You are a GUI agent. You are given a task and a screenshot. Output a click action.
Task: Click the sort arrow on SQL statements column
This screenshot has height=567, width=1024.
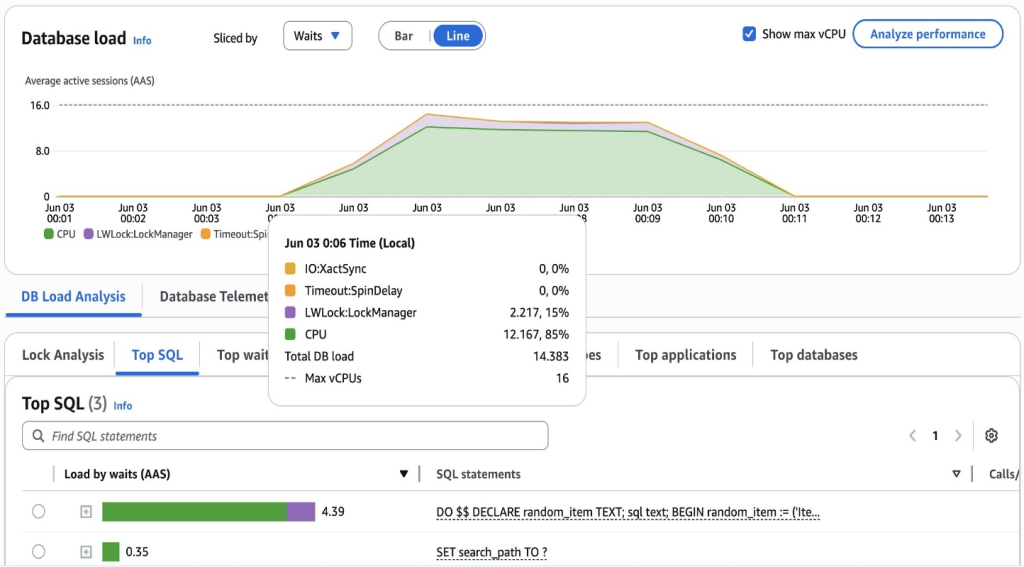coord(956,474)
